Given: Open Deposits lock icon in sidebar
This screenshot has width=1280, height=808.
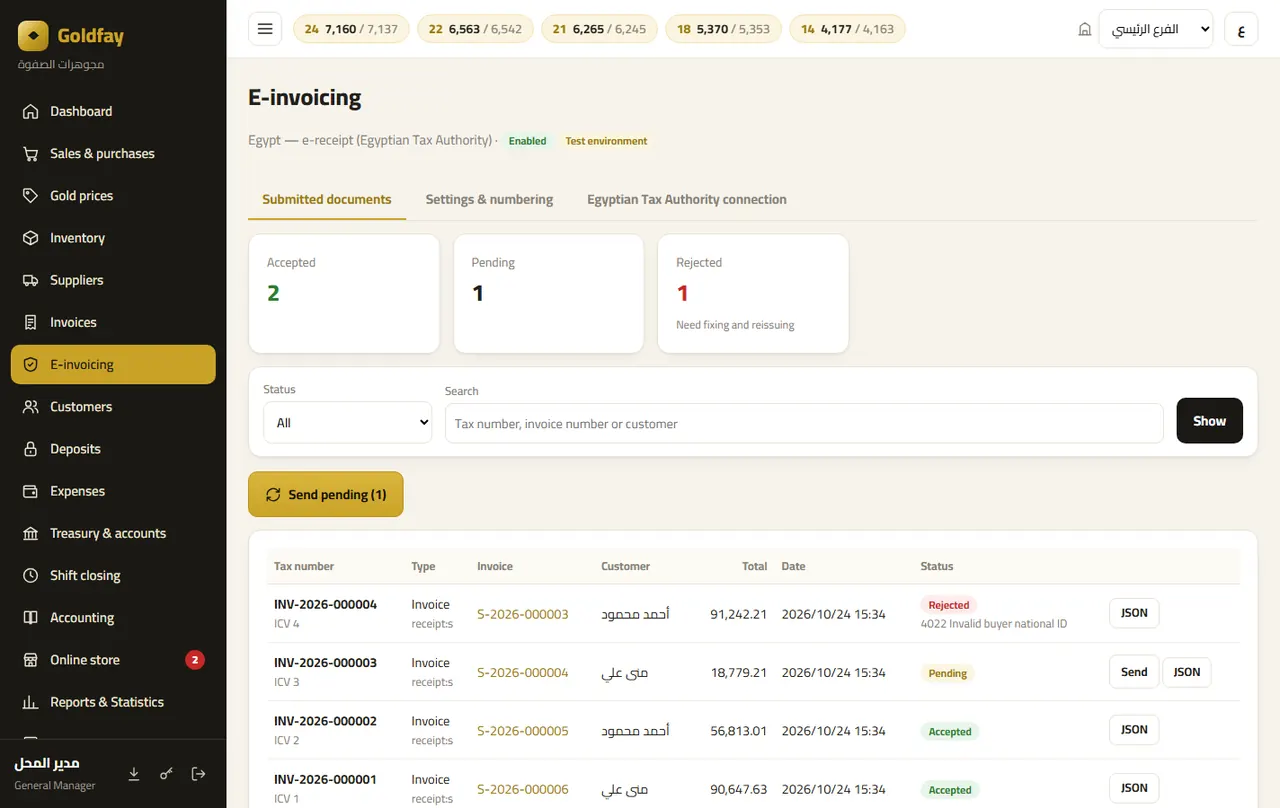Looking at the screenshot, I should (x=31, y=449).
